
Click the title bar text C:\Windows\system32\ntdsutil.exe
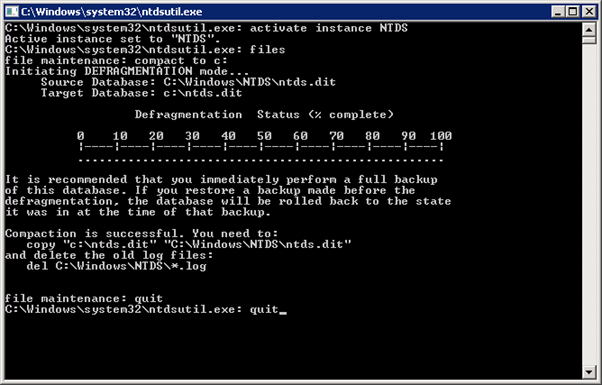(x=111, y=12)
